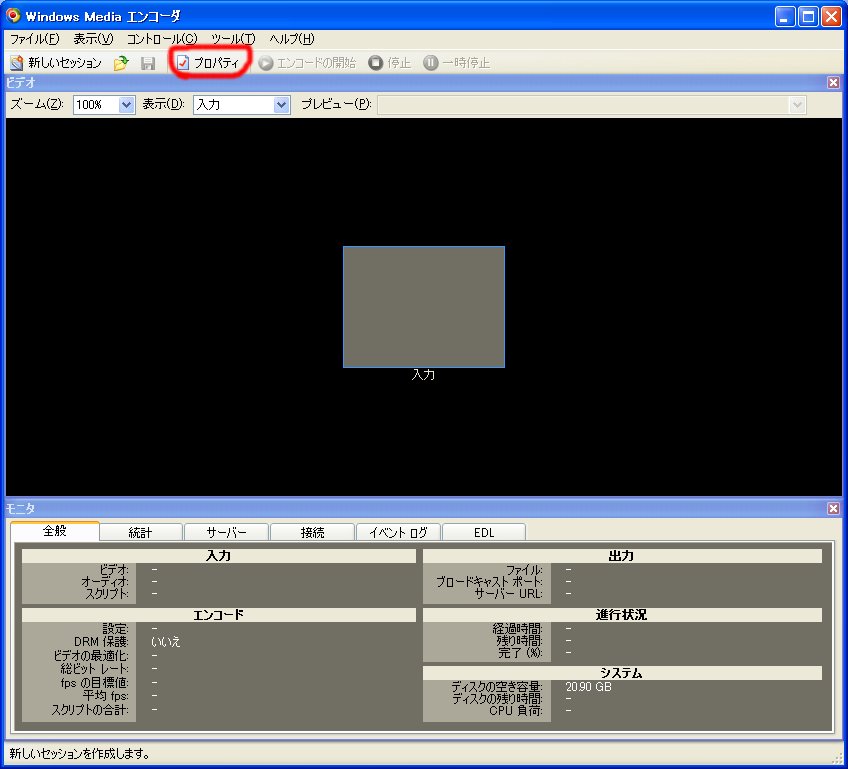The height and width of the screenshot is (769, 848).
Task: Close the ビデオ panel
Action: click(833, 82)
